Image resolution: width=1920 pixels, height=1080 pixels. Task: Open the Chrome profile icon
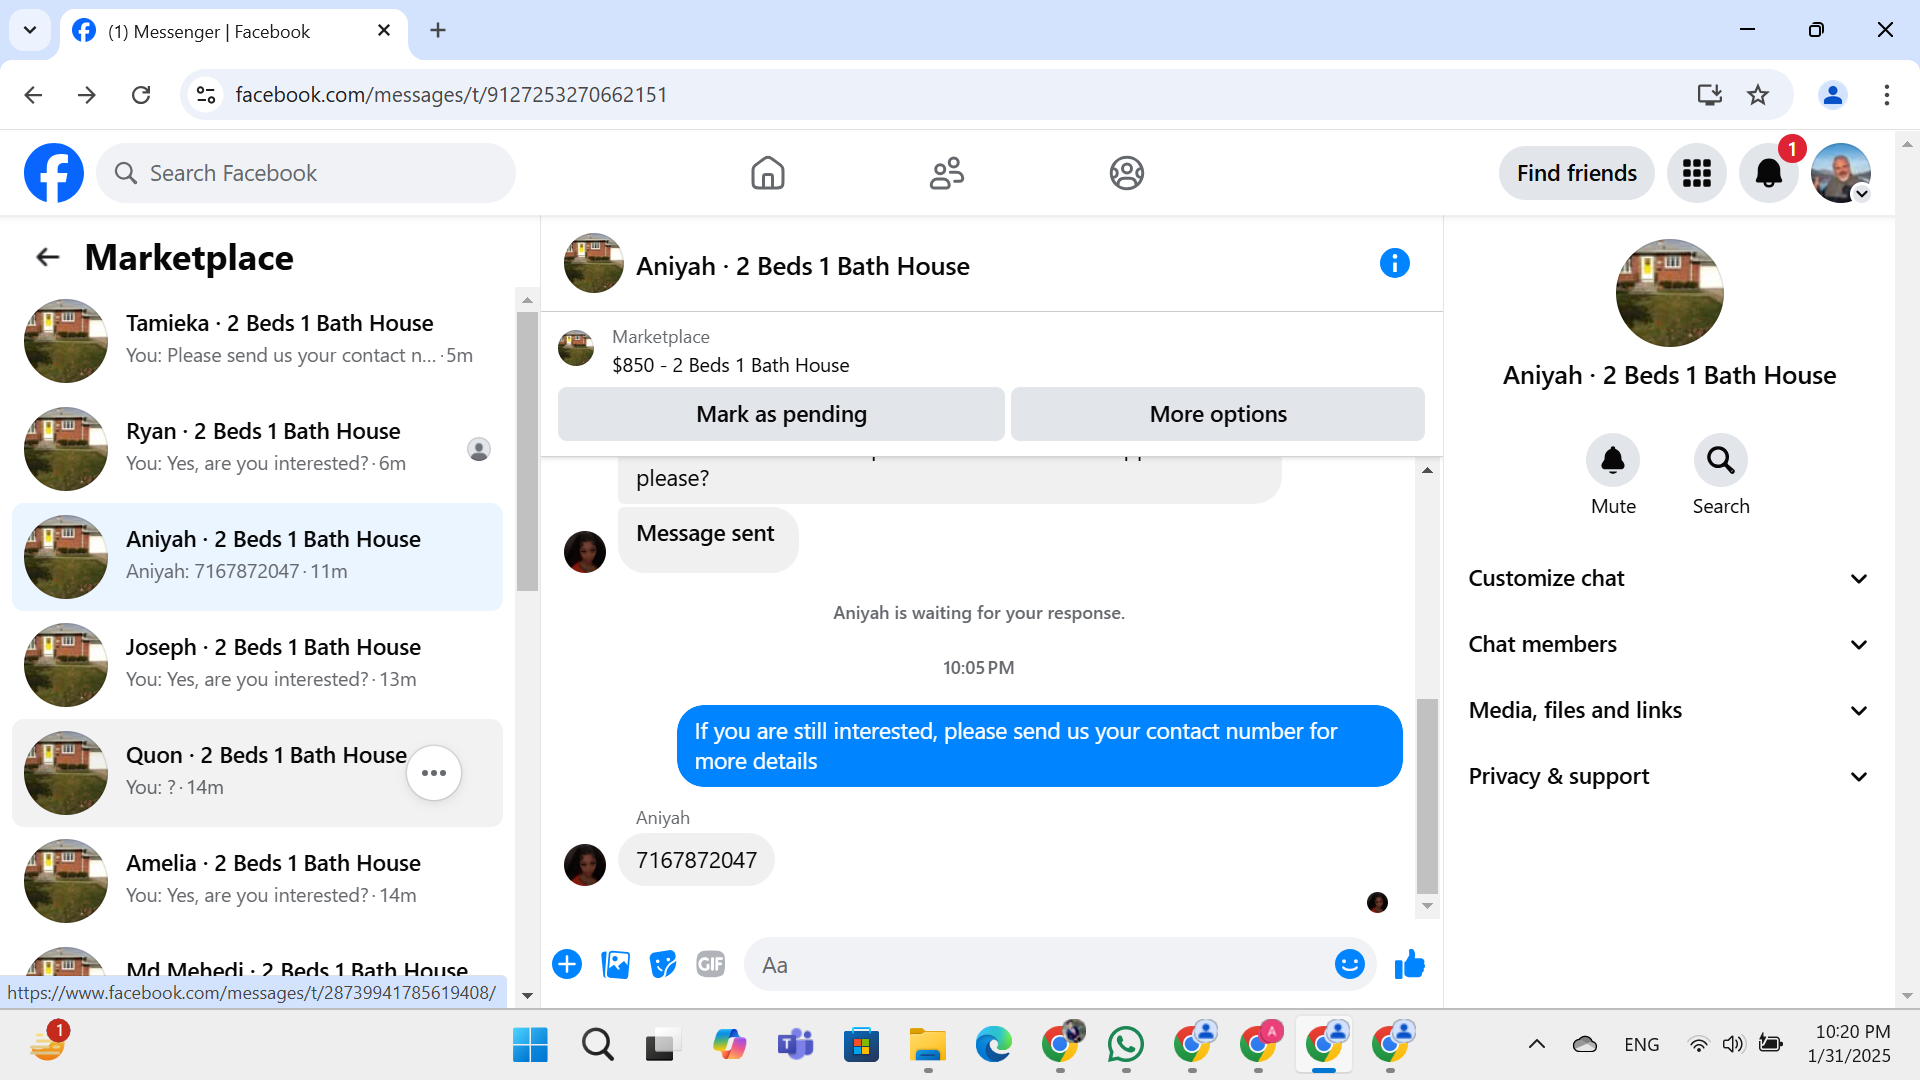pos(1833,95)
